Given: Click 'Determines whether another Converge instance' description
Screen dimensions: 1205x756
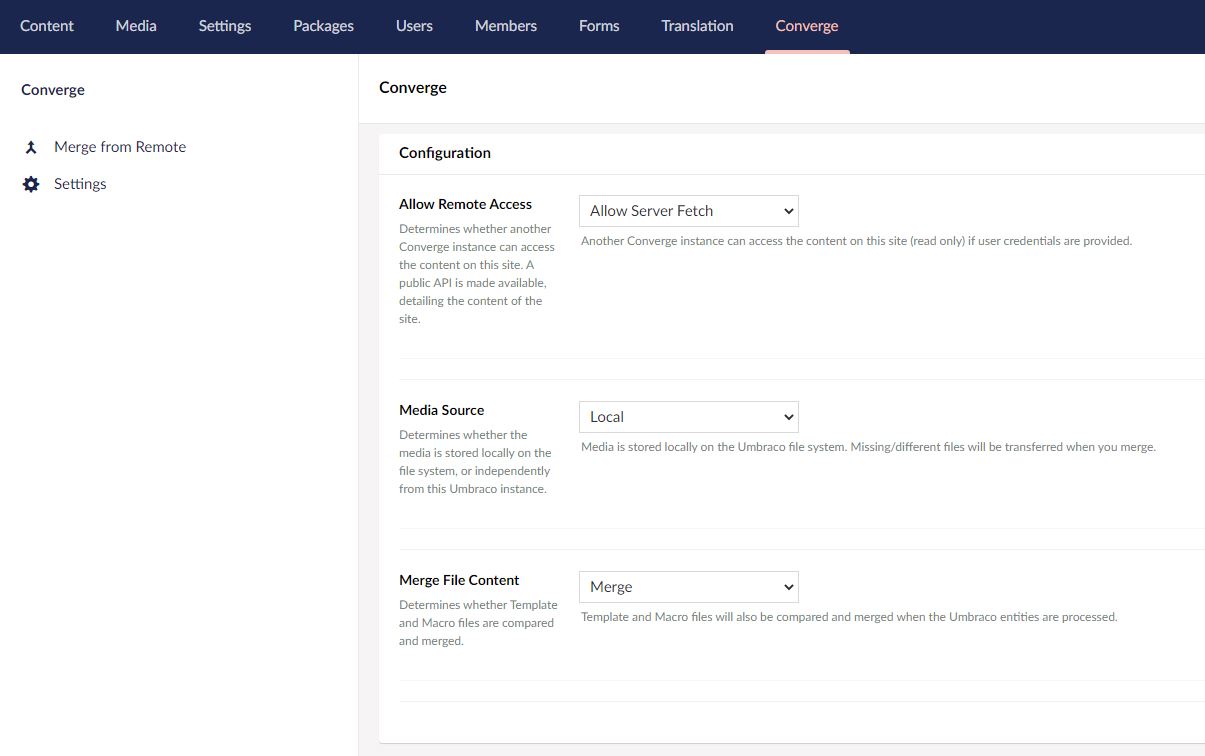Looking at the screenshot, I should click(x=476, y=274).
